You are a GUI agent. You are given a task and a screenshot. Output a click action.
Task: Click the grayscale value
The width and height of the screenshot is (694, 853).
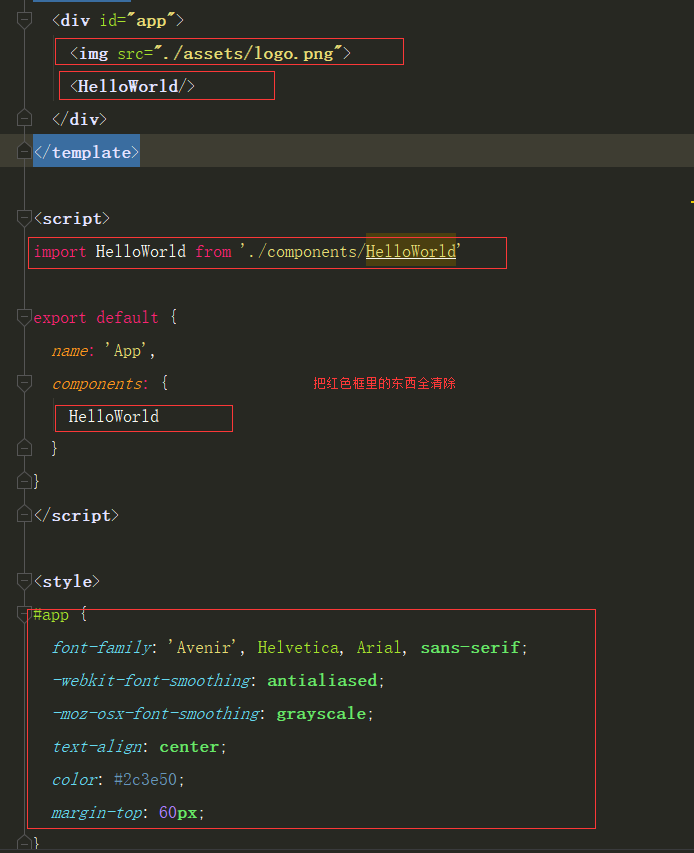point(321,714)
